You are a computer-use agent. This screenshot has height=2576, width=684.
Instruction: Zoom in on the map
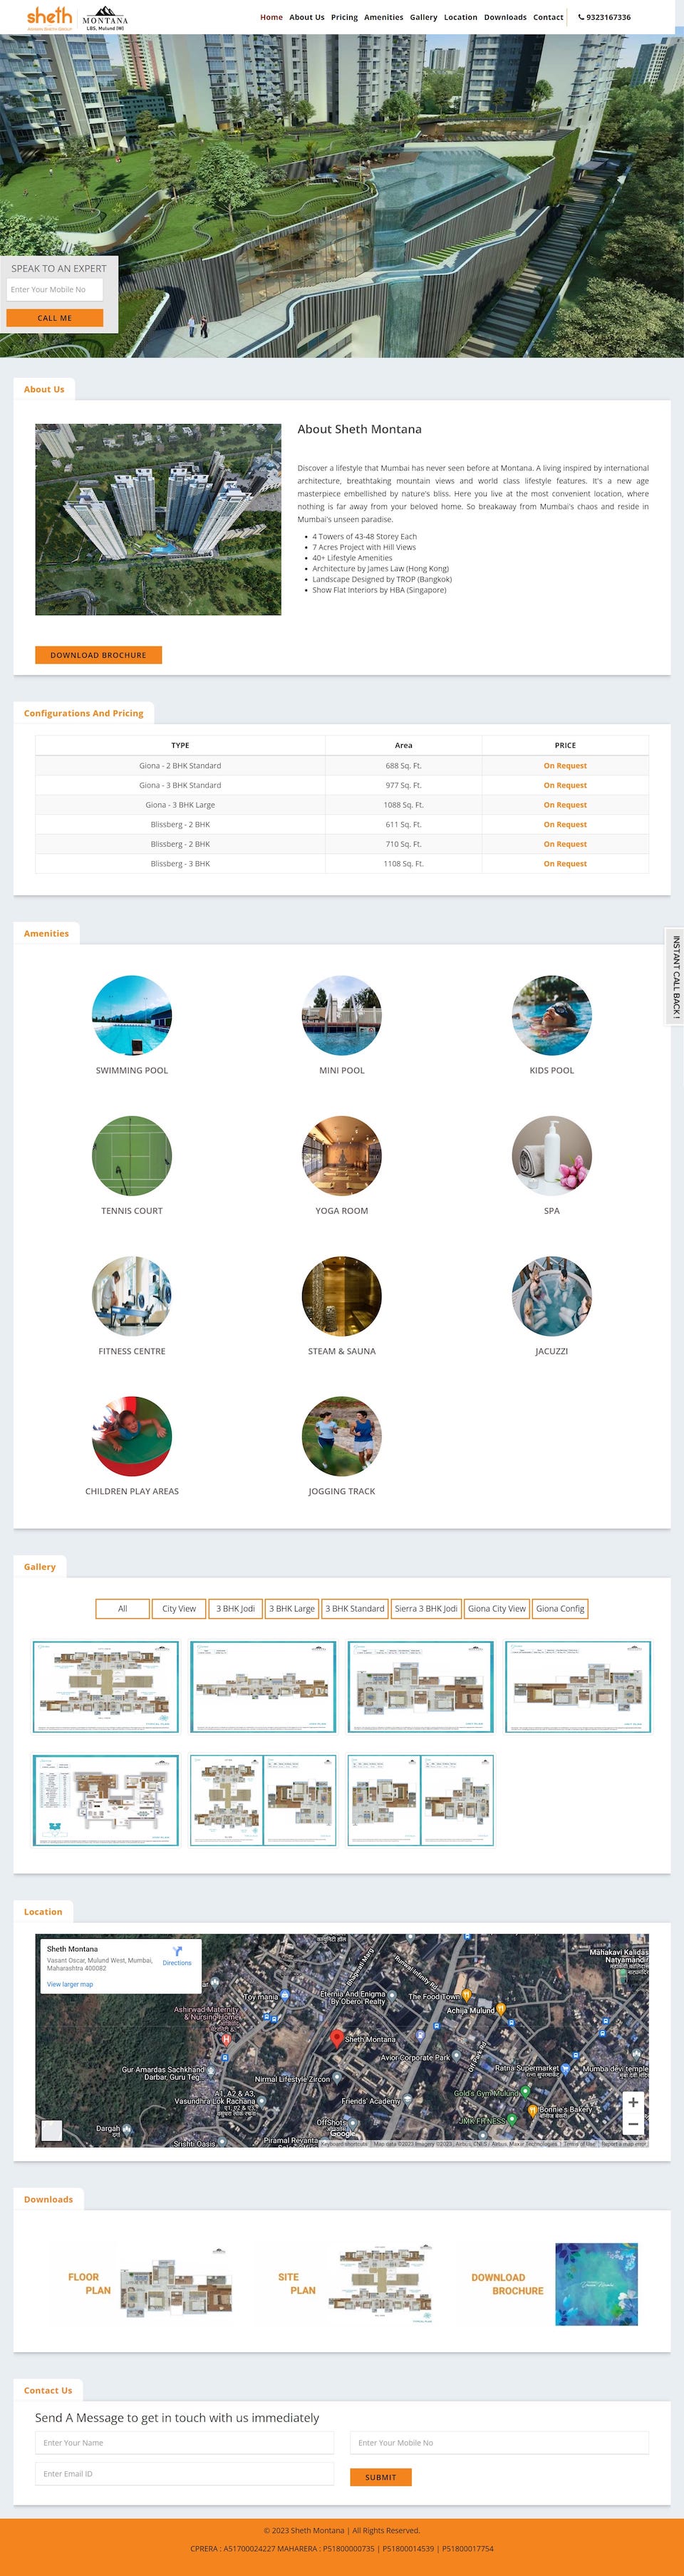(x=632, y=2102)
